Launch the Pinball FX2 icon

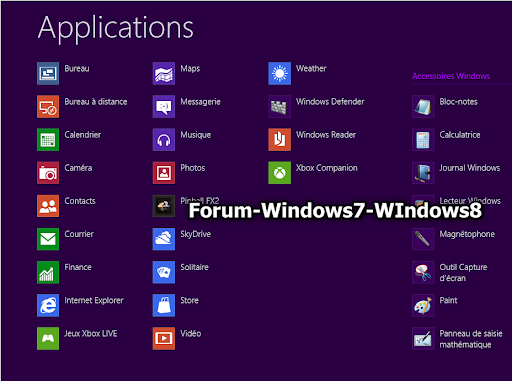164,206
